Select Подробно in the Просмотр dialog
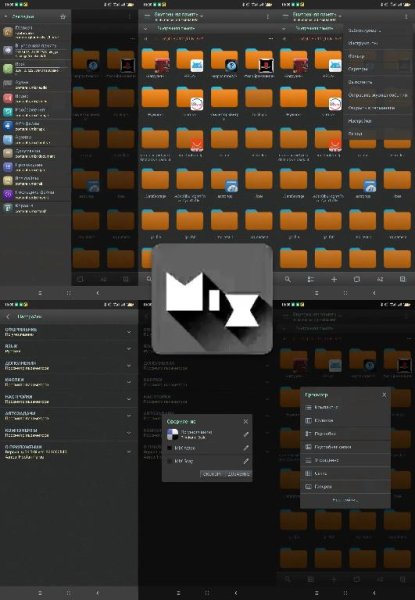This screenshot has width=415, height=600. [347, 434]
